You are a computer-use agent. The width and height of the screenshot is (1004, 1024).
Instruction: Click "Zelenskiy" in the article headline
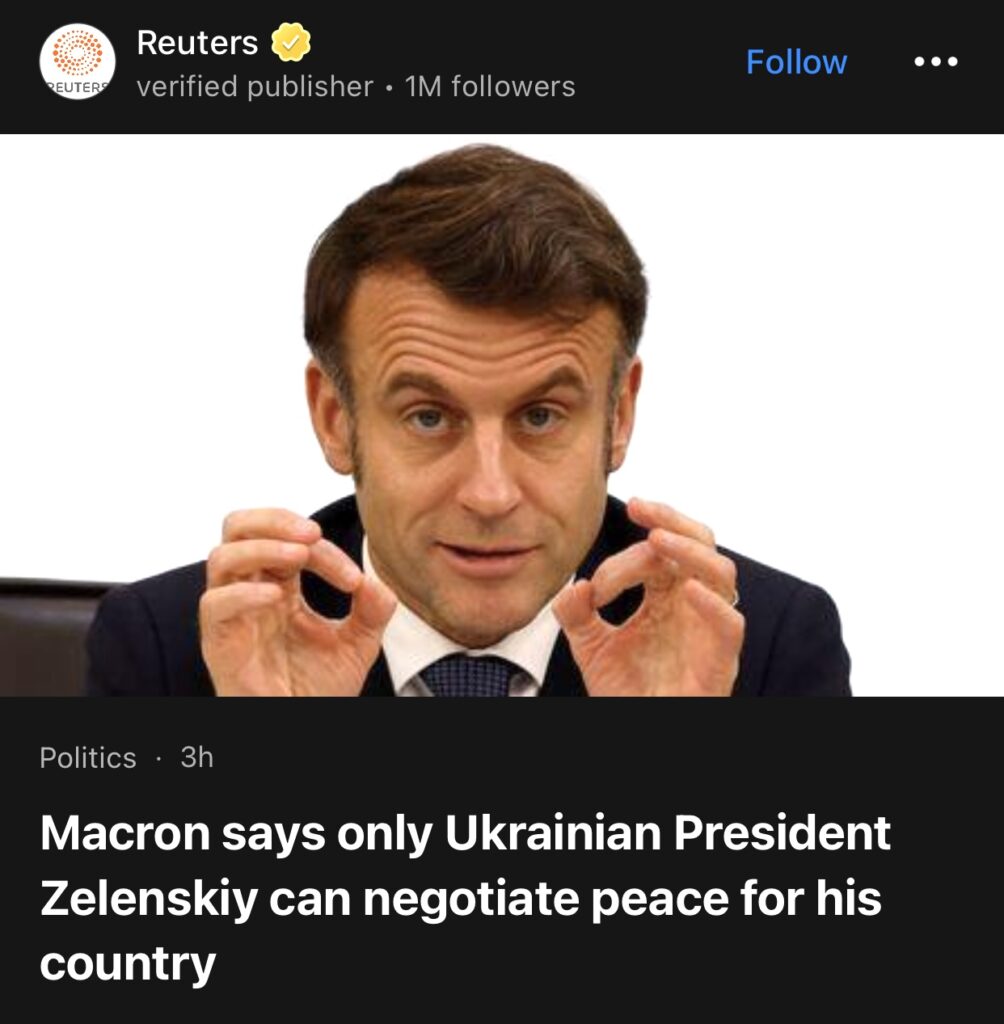point(147,899)
